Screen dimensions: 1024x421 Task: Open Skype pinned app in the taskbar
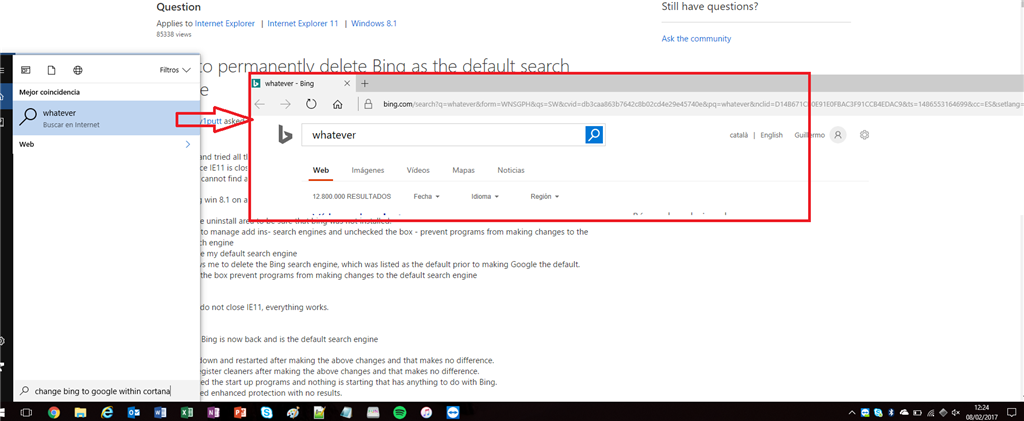click(x=266, y=413)
